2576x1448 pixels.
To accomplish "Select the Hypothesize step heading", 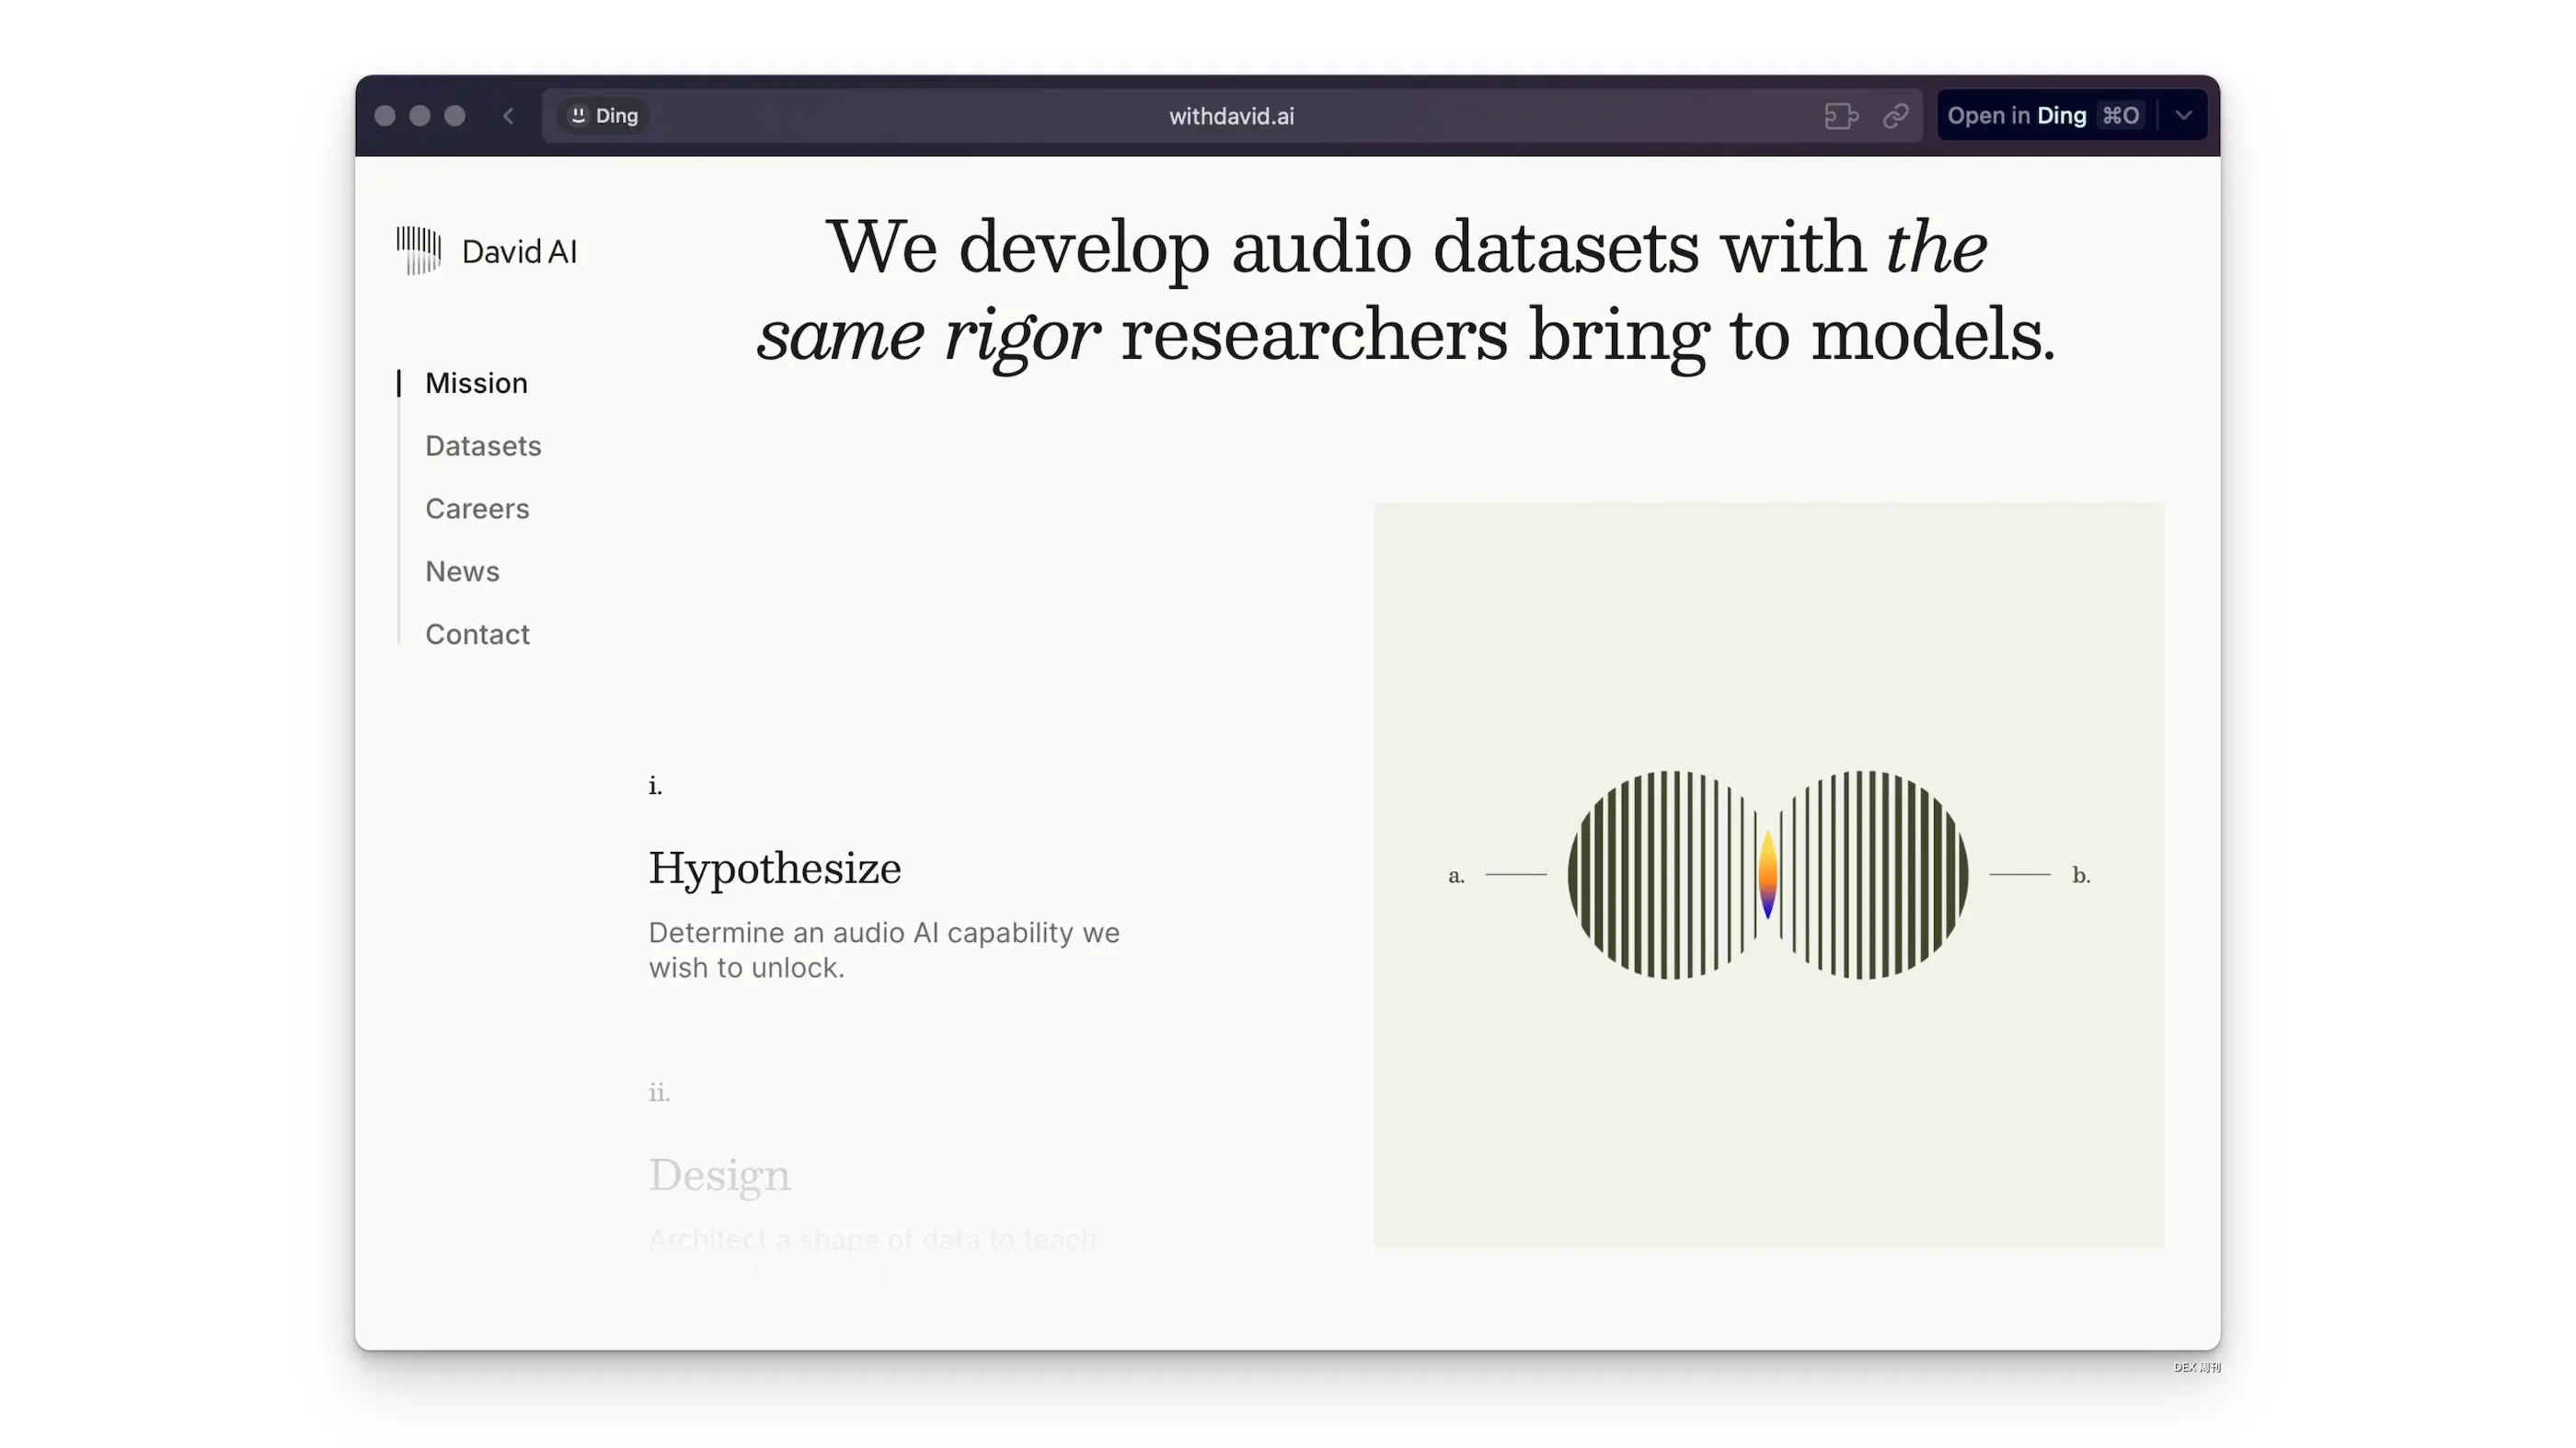I will [x=774, y=868].
